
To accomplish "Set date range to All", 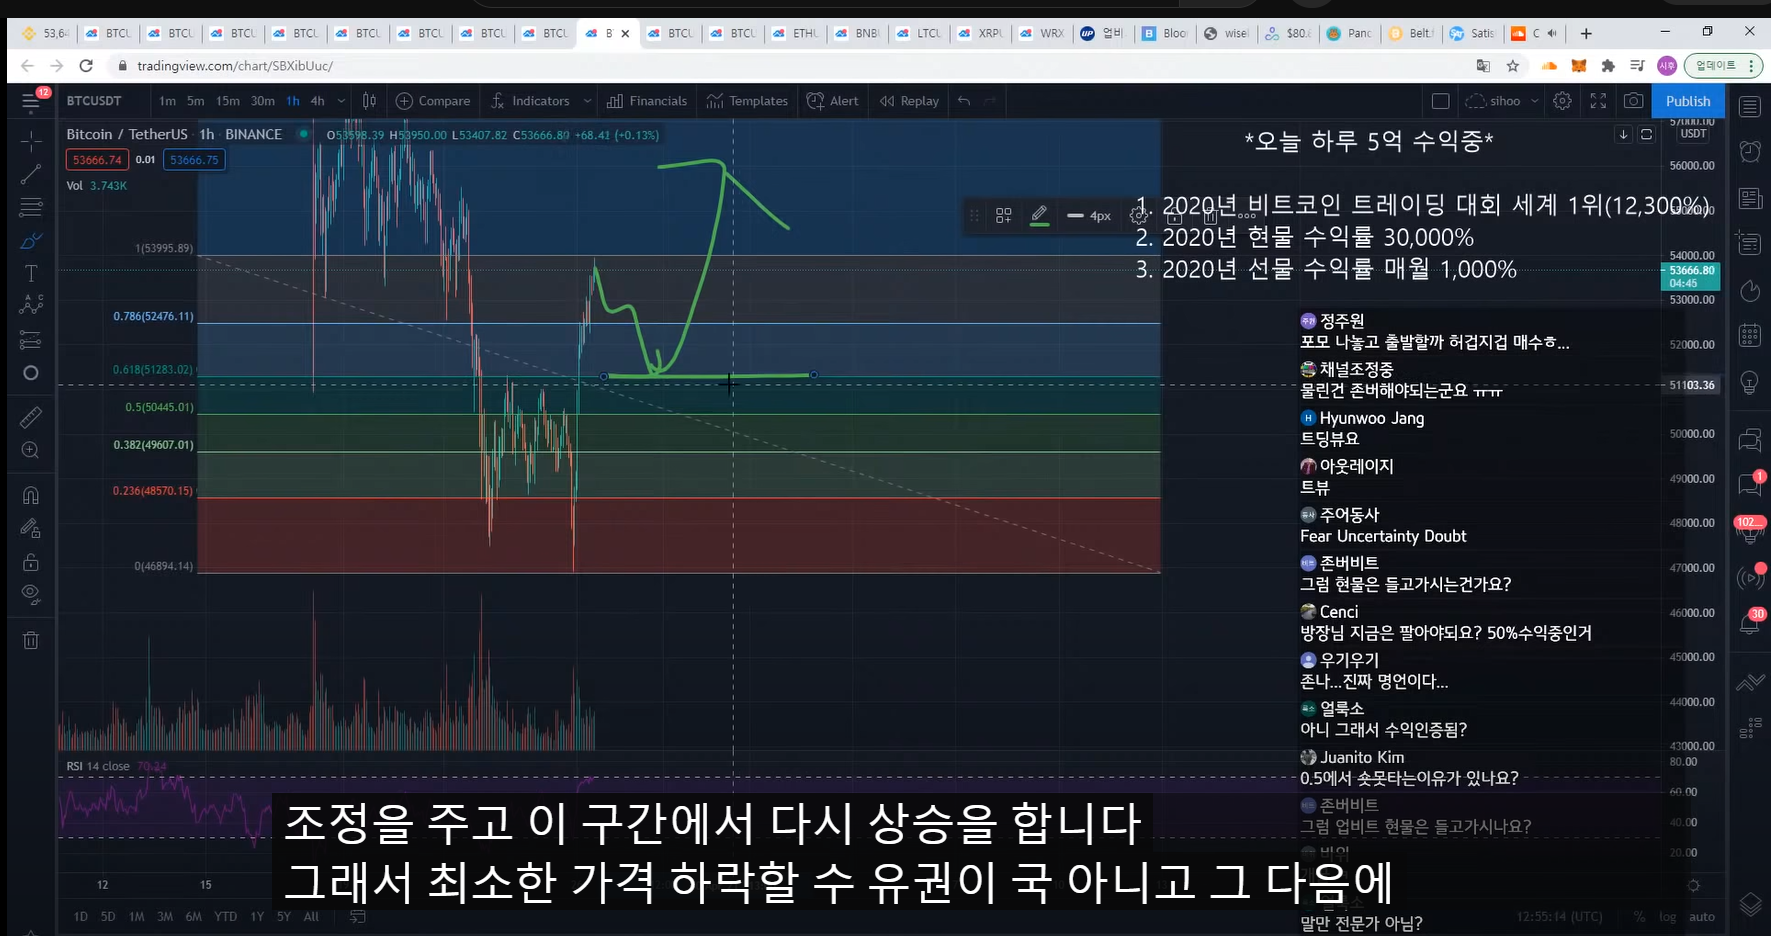I will [311, 916].
